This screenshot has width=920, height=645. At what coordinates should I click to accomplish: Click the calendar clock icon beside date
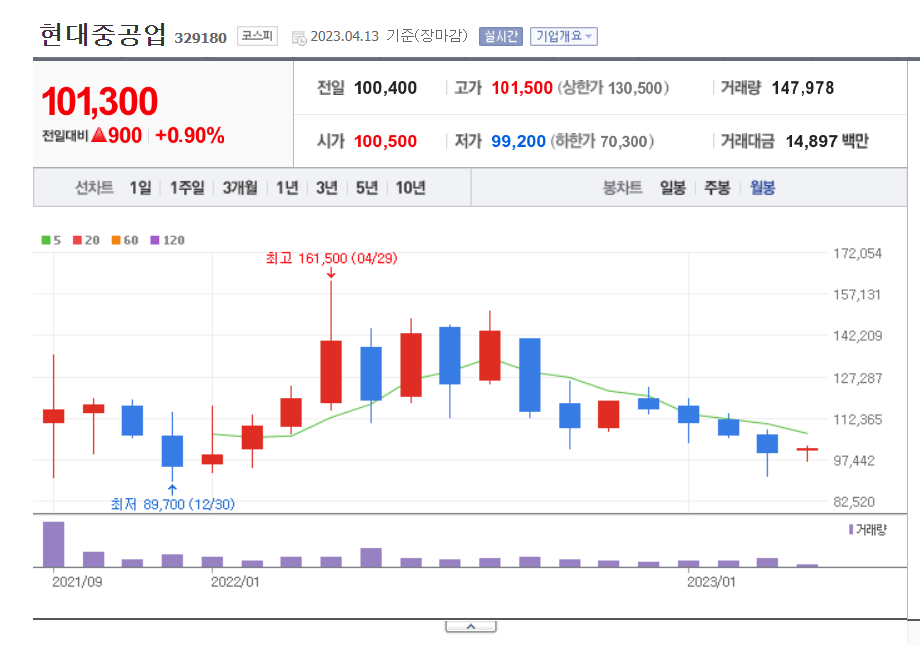tap(299, 38)
